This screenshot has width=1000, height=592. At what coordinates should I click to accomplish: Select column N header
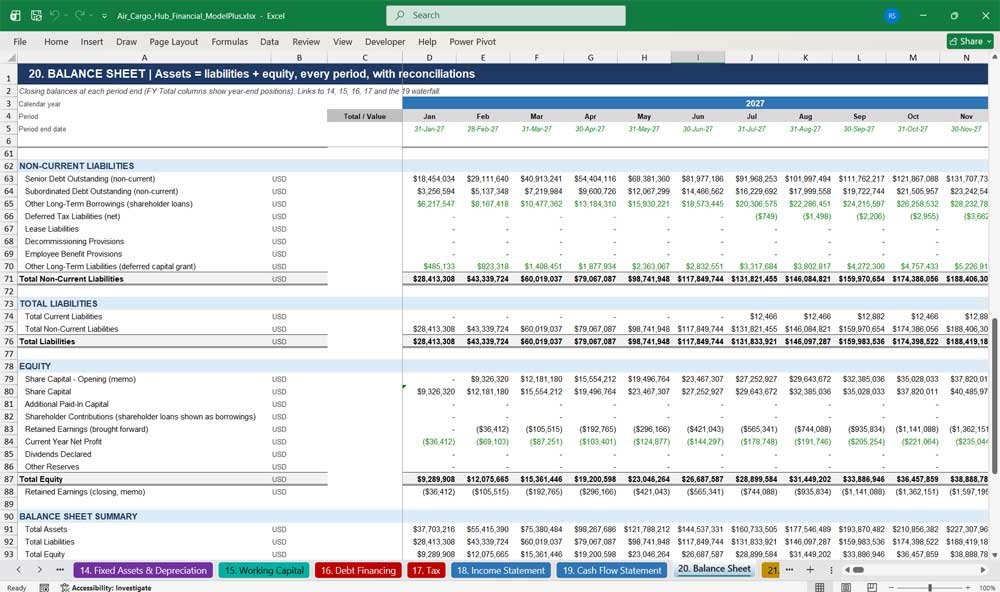966,57
